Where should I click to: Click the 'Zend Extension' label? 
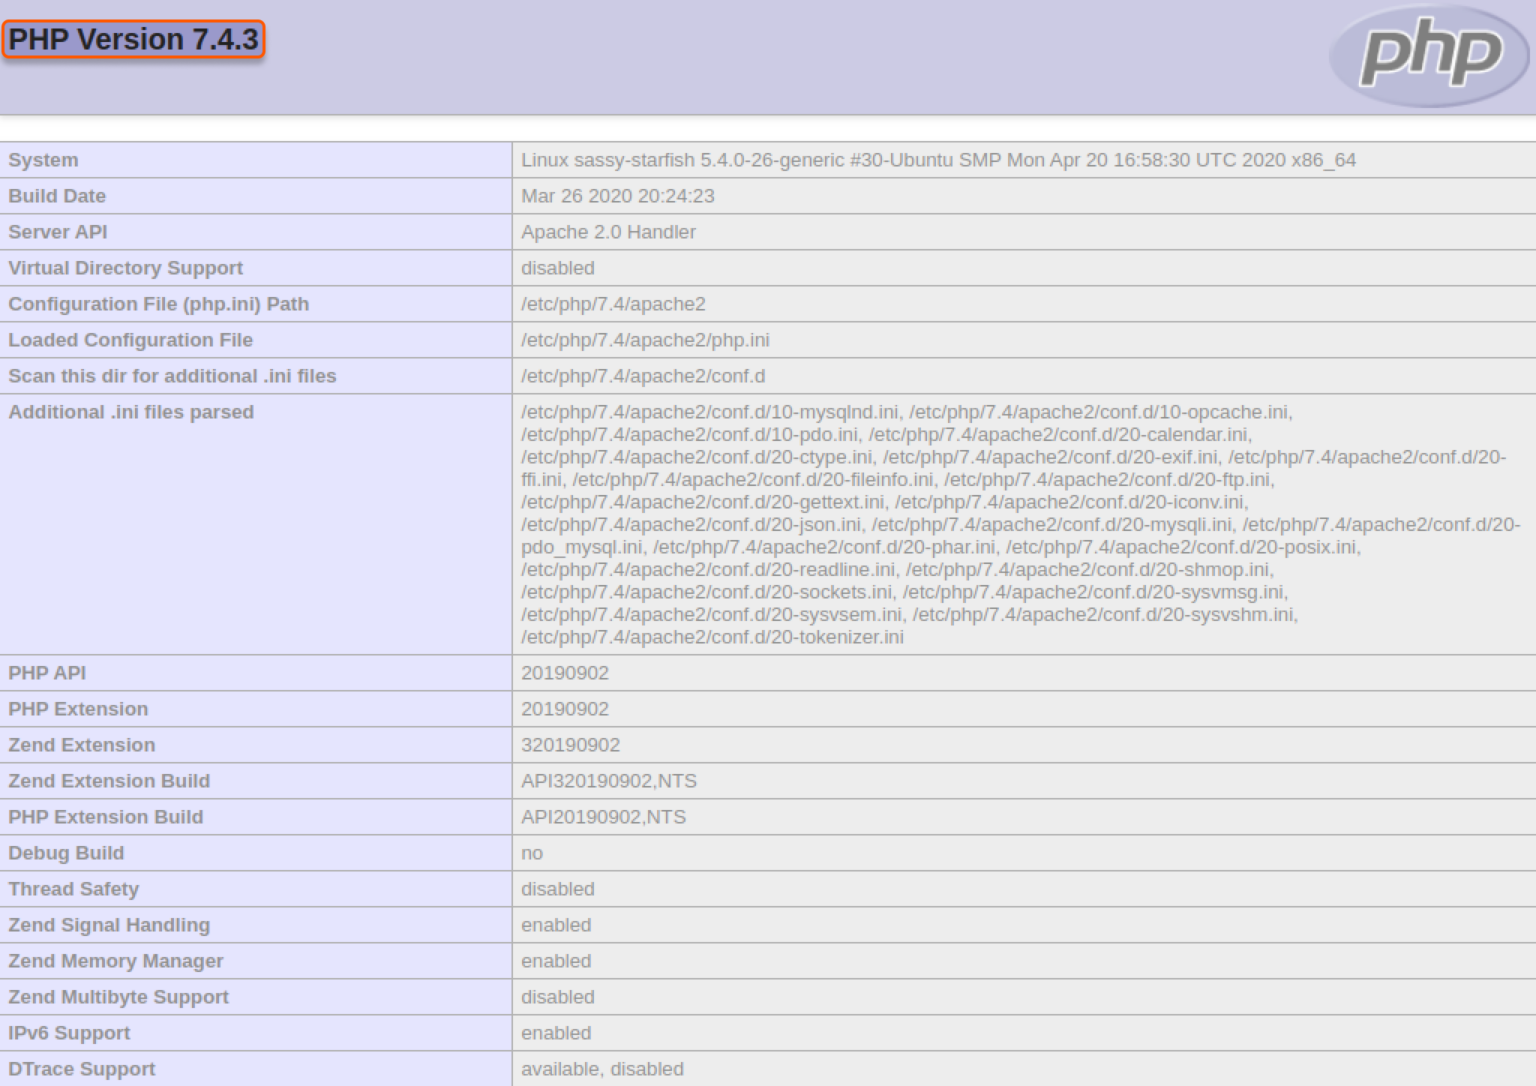point(82,745)
